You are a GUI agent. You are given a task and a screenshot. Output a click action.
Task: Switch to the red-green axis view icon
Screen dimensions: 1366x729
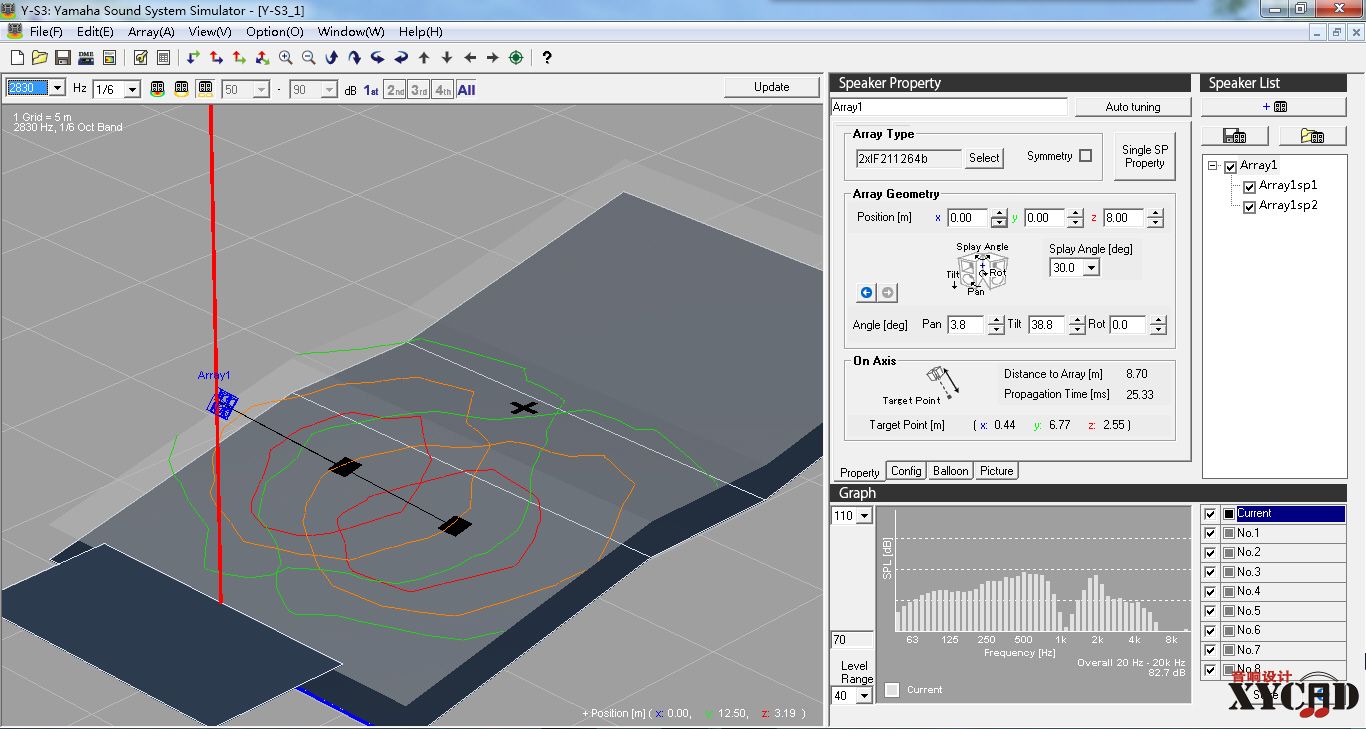[240, 58]
